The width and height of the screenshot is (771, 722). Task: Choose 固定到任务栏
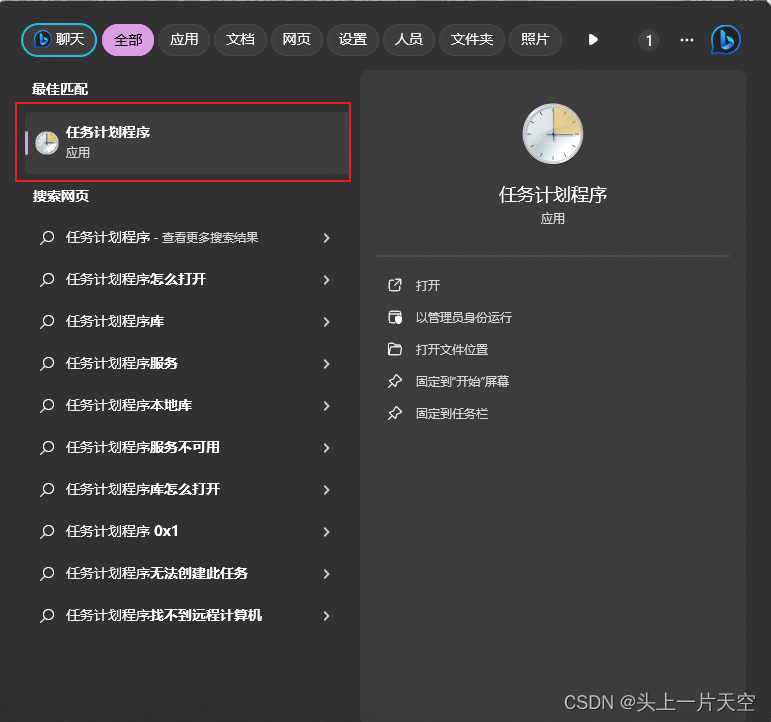[x=451, y=413]
